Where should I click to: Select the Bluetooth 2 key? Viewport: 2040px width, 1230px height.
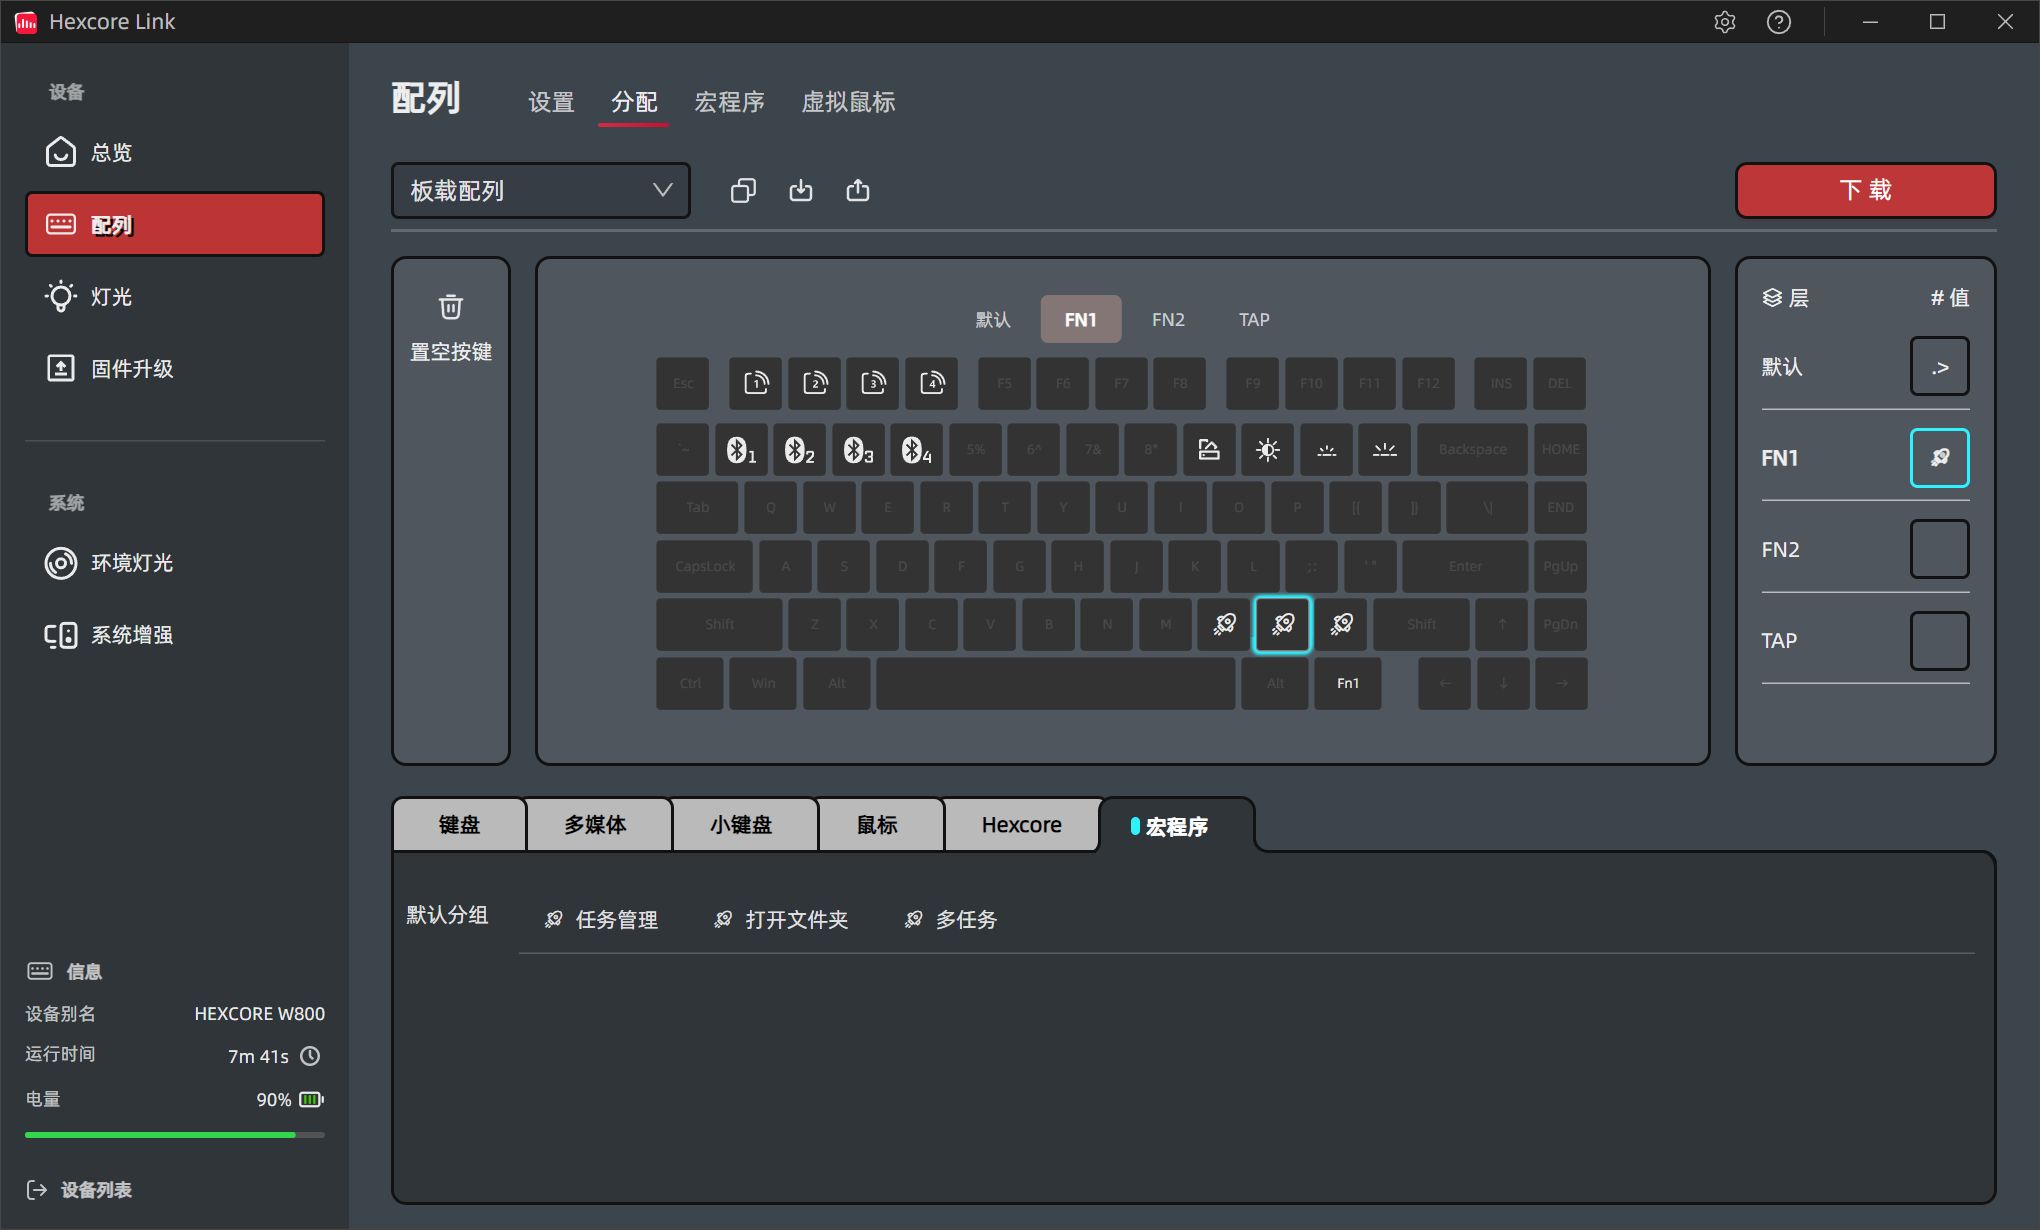(x=799, y=450)
